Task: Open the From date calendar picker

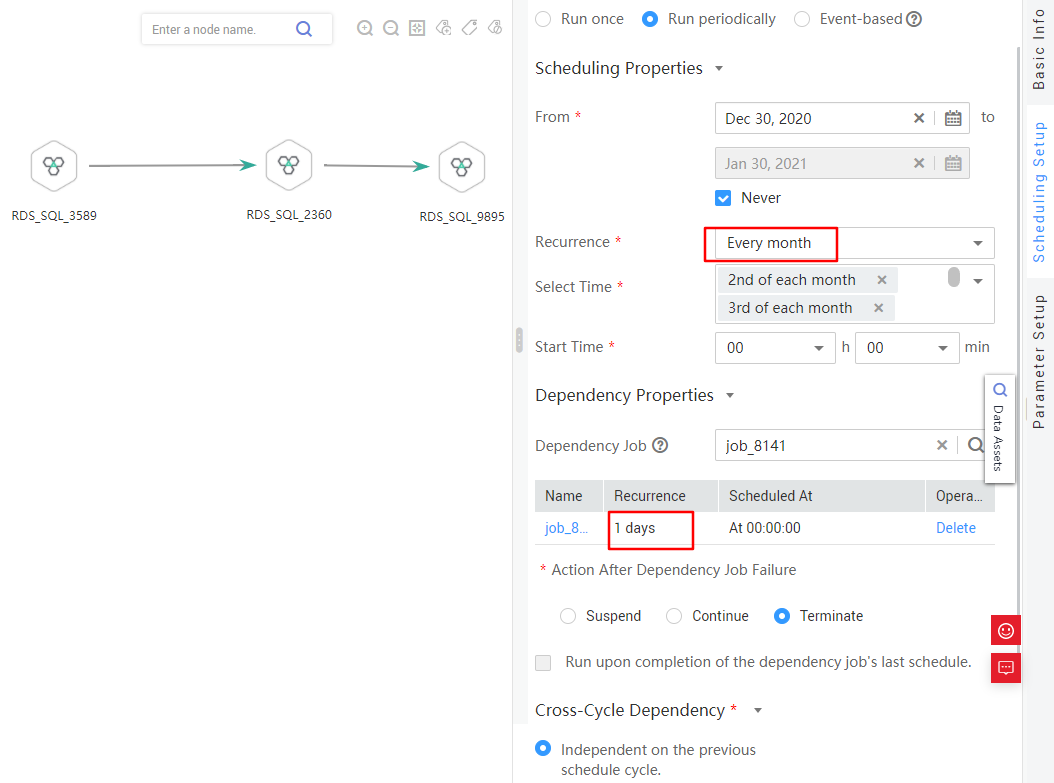Action: point(952,118)
